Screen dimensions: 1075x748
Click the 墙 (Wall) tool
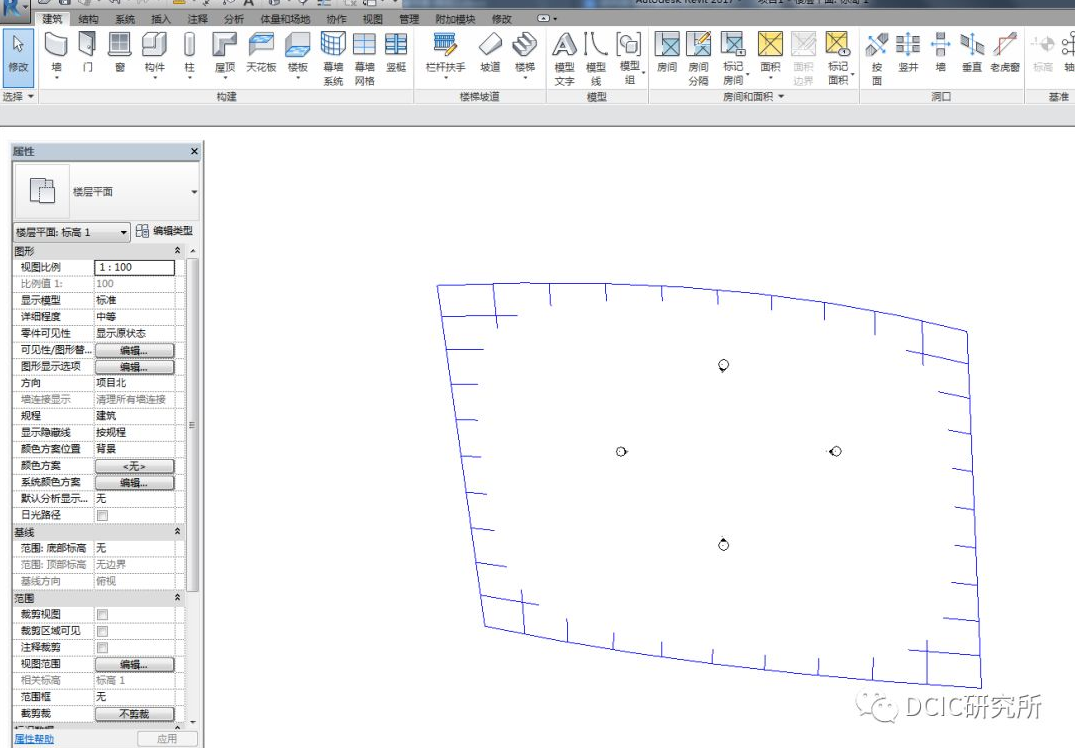tap(56, 53)
